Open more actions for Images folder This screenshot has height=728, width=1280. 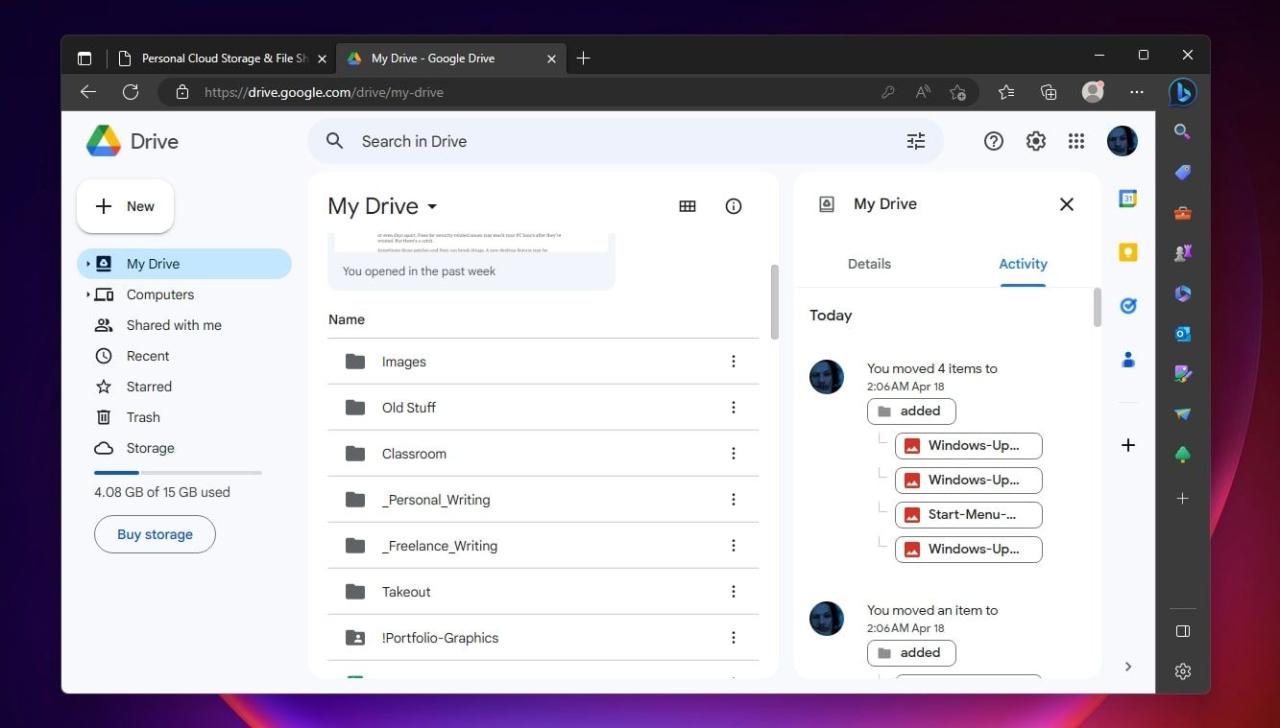click(x=733, y=361)
